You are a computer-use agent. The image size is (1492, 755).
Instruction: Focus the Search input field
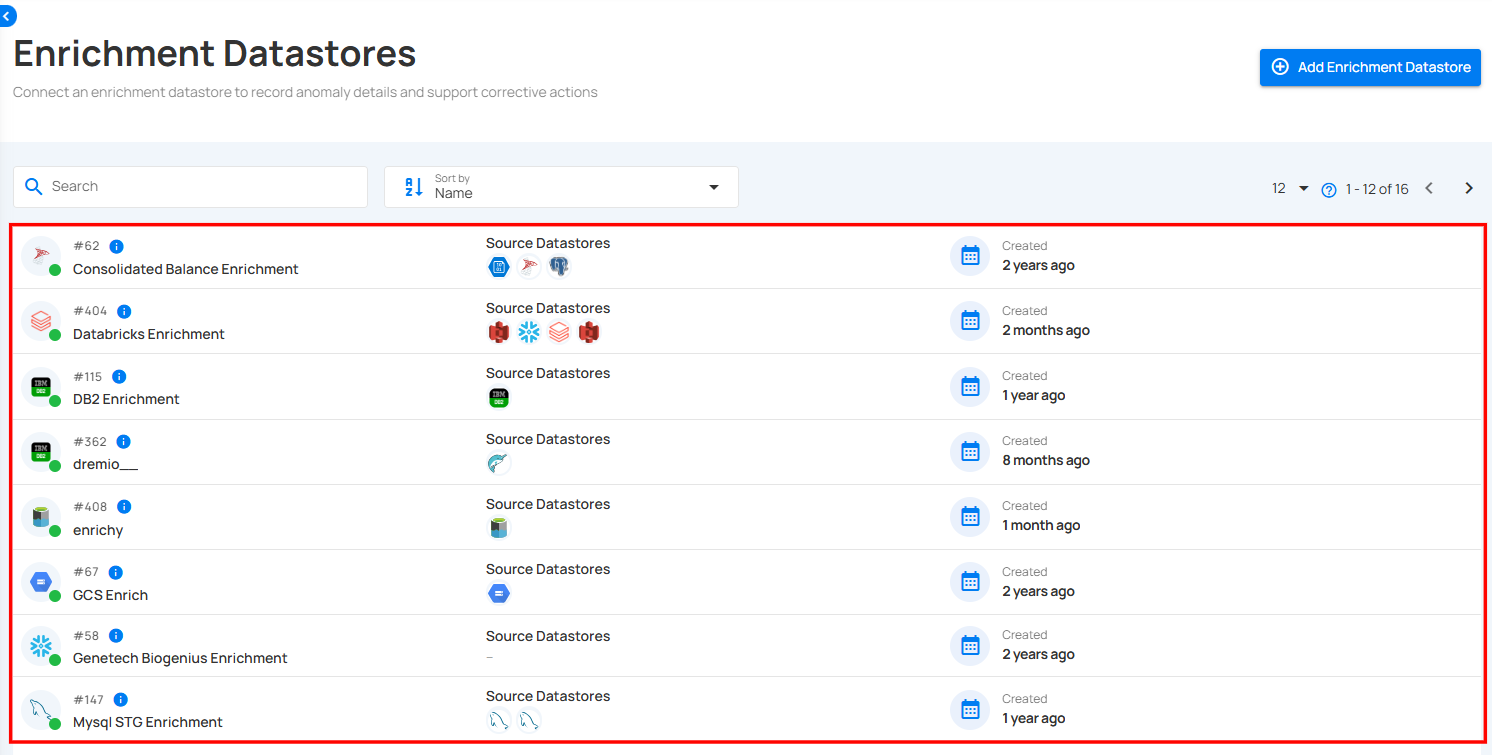click(190, 187)
